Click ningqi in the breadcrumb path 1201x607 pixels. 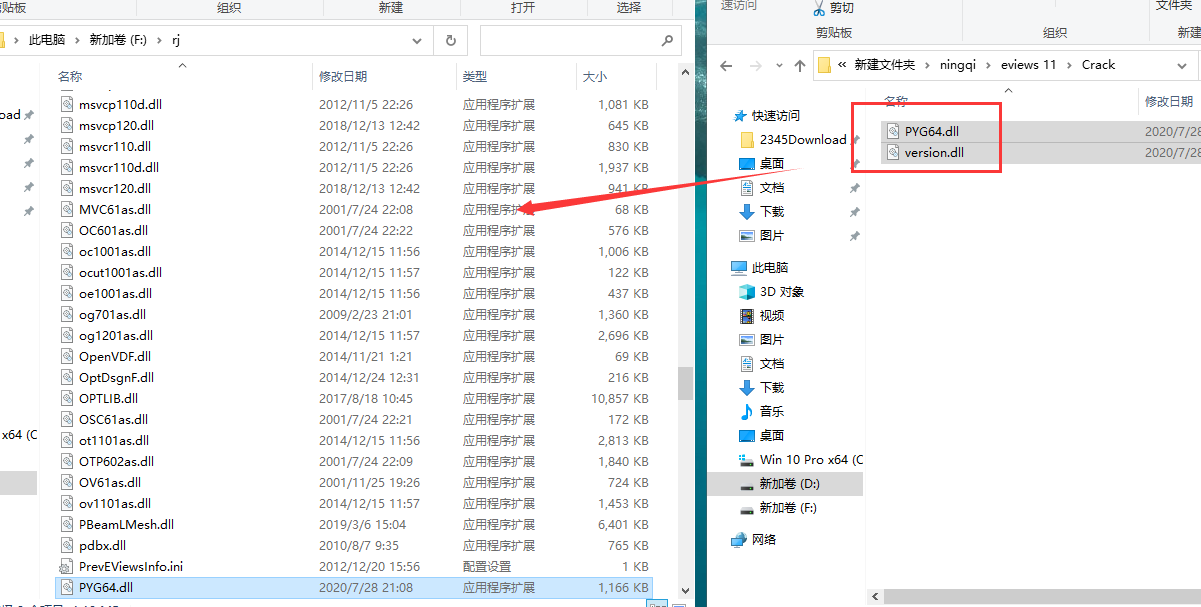(962, 65)
